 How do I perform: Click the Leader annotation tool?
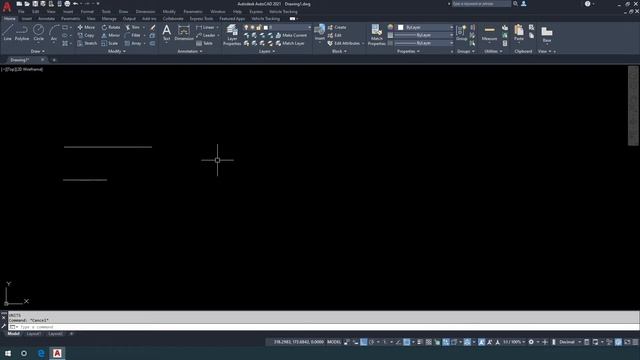(x=206, y=36)
